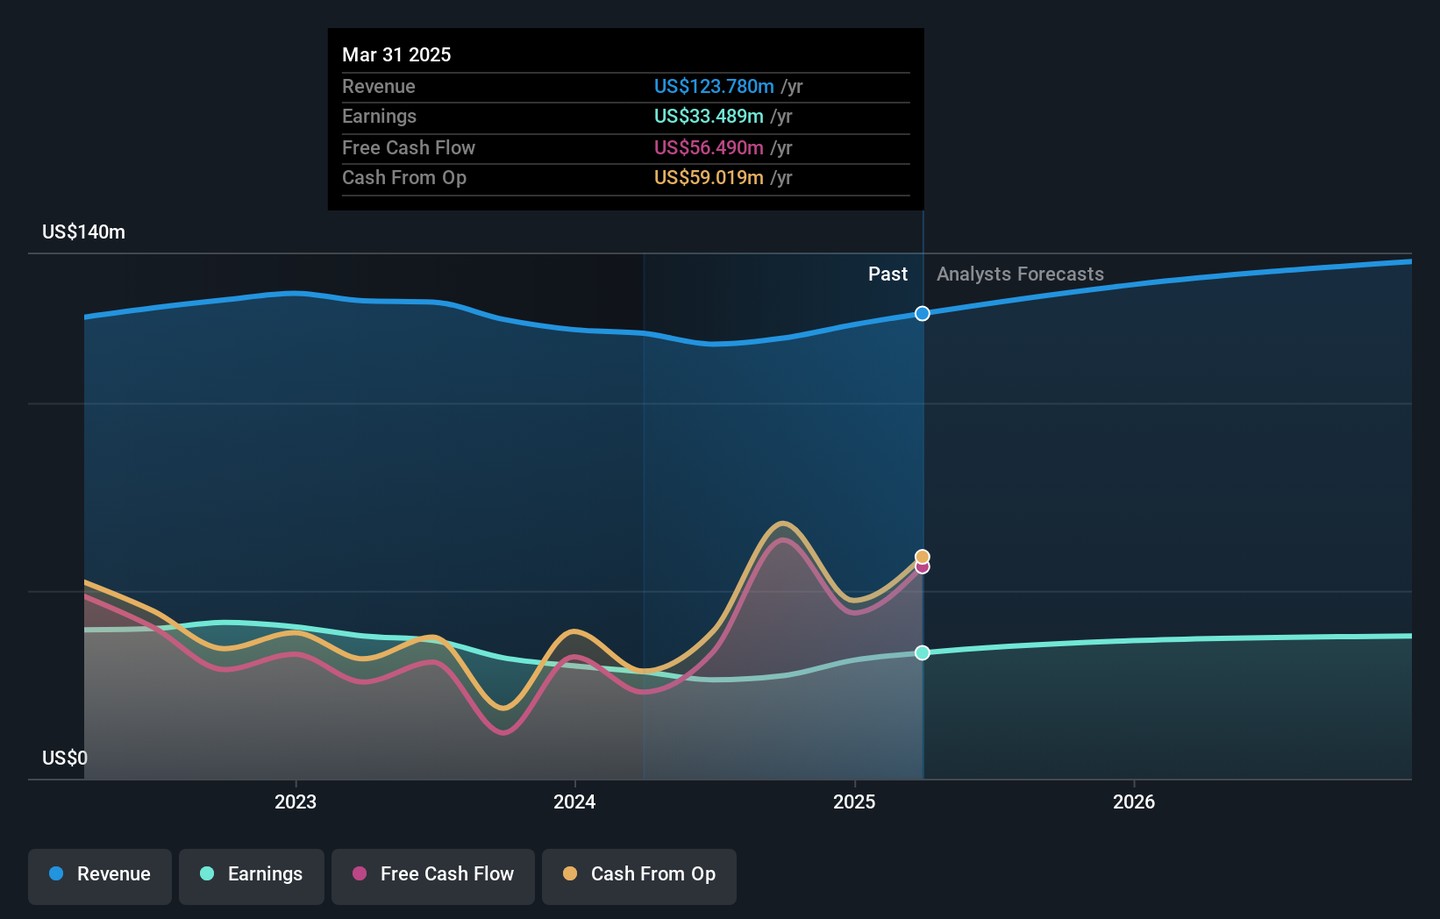
Task: Click the 2025 x-axis label
Action: 854,802
